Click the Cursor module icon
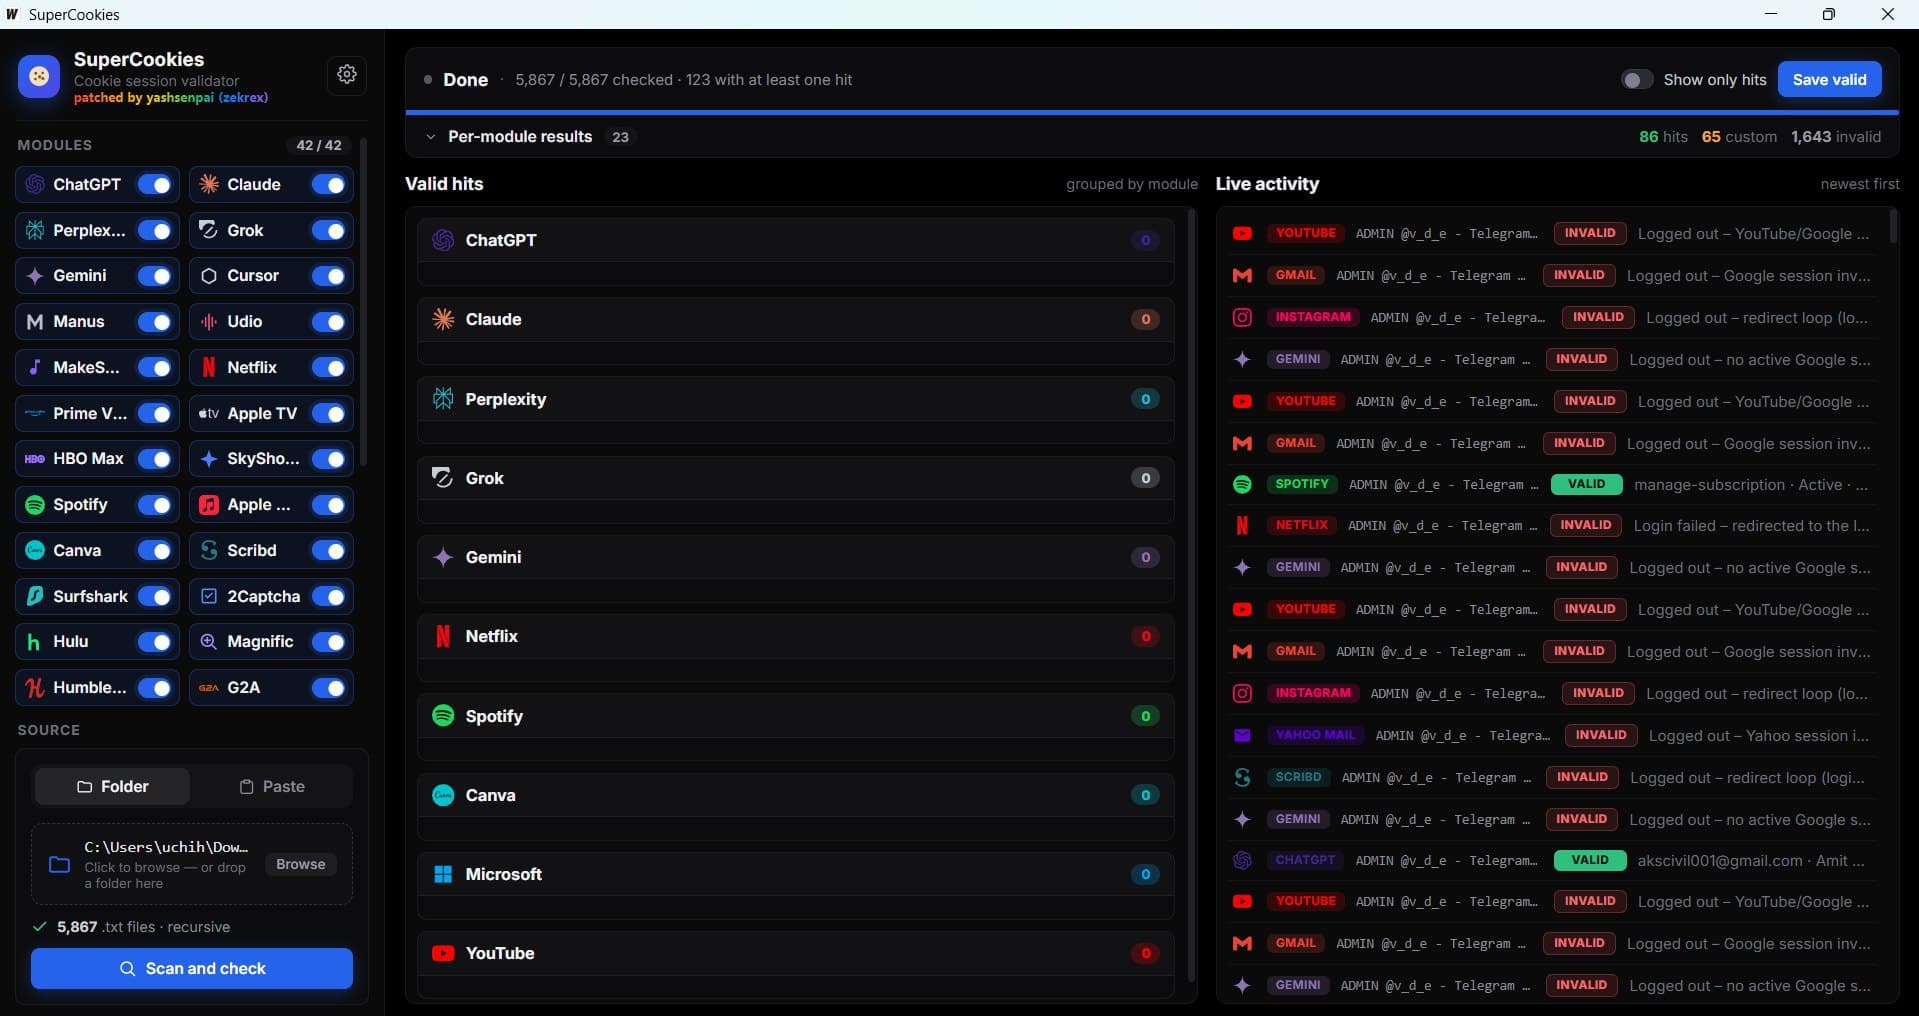Screen dimensions: 1919x1016 tap(209, 276)
